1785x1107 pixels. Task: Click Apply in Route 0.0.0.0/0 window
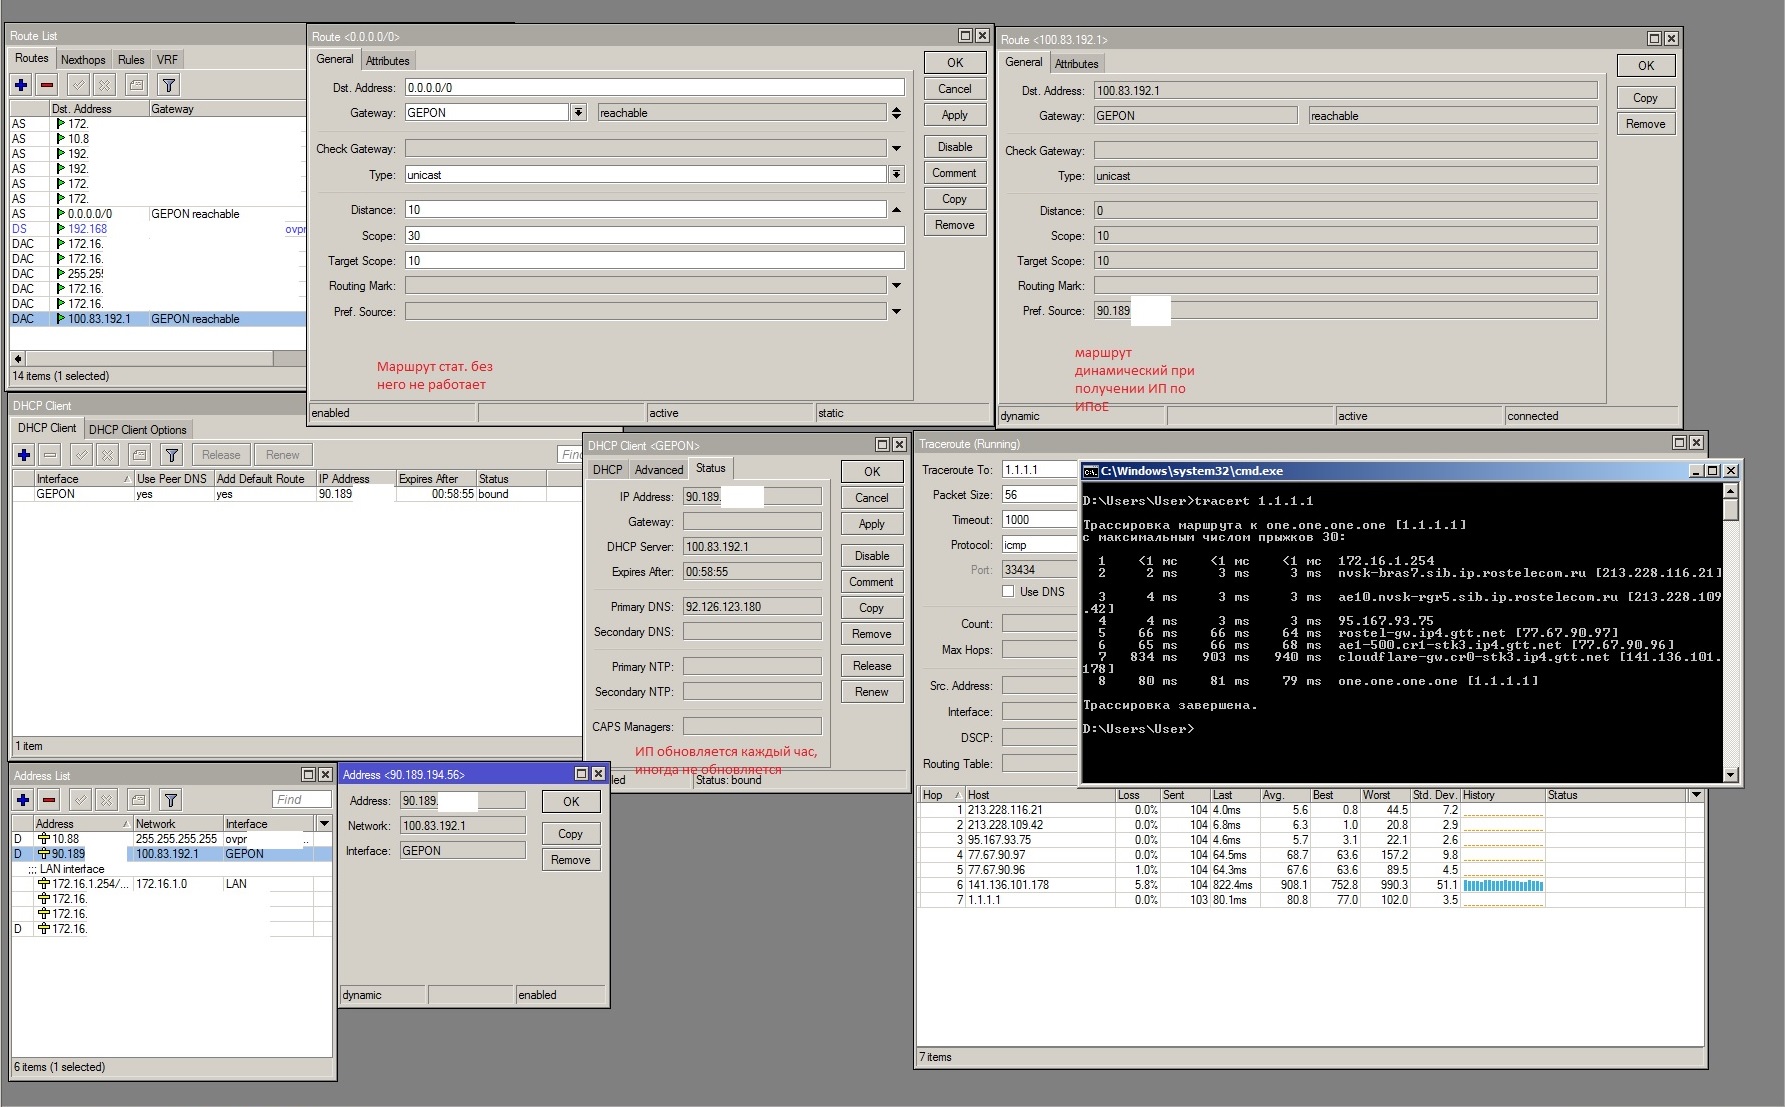pyautogui.click(x=955, y=115)
